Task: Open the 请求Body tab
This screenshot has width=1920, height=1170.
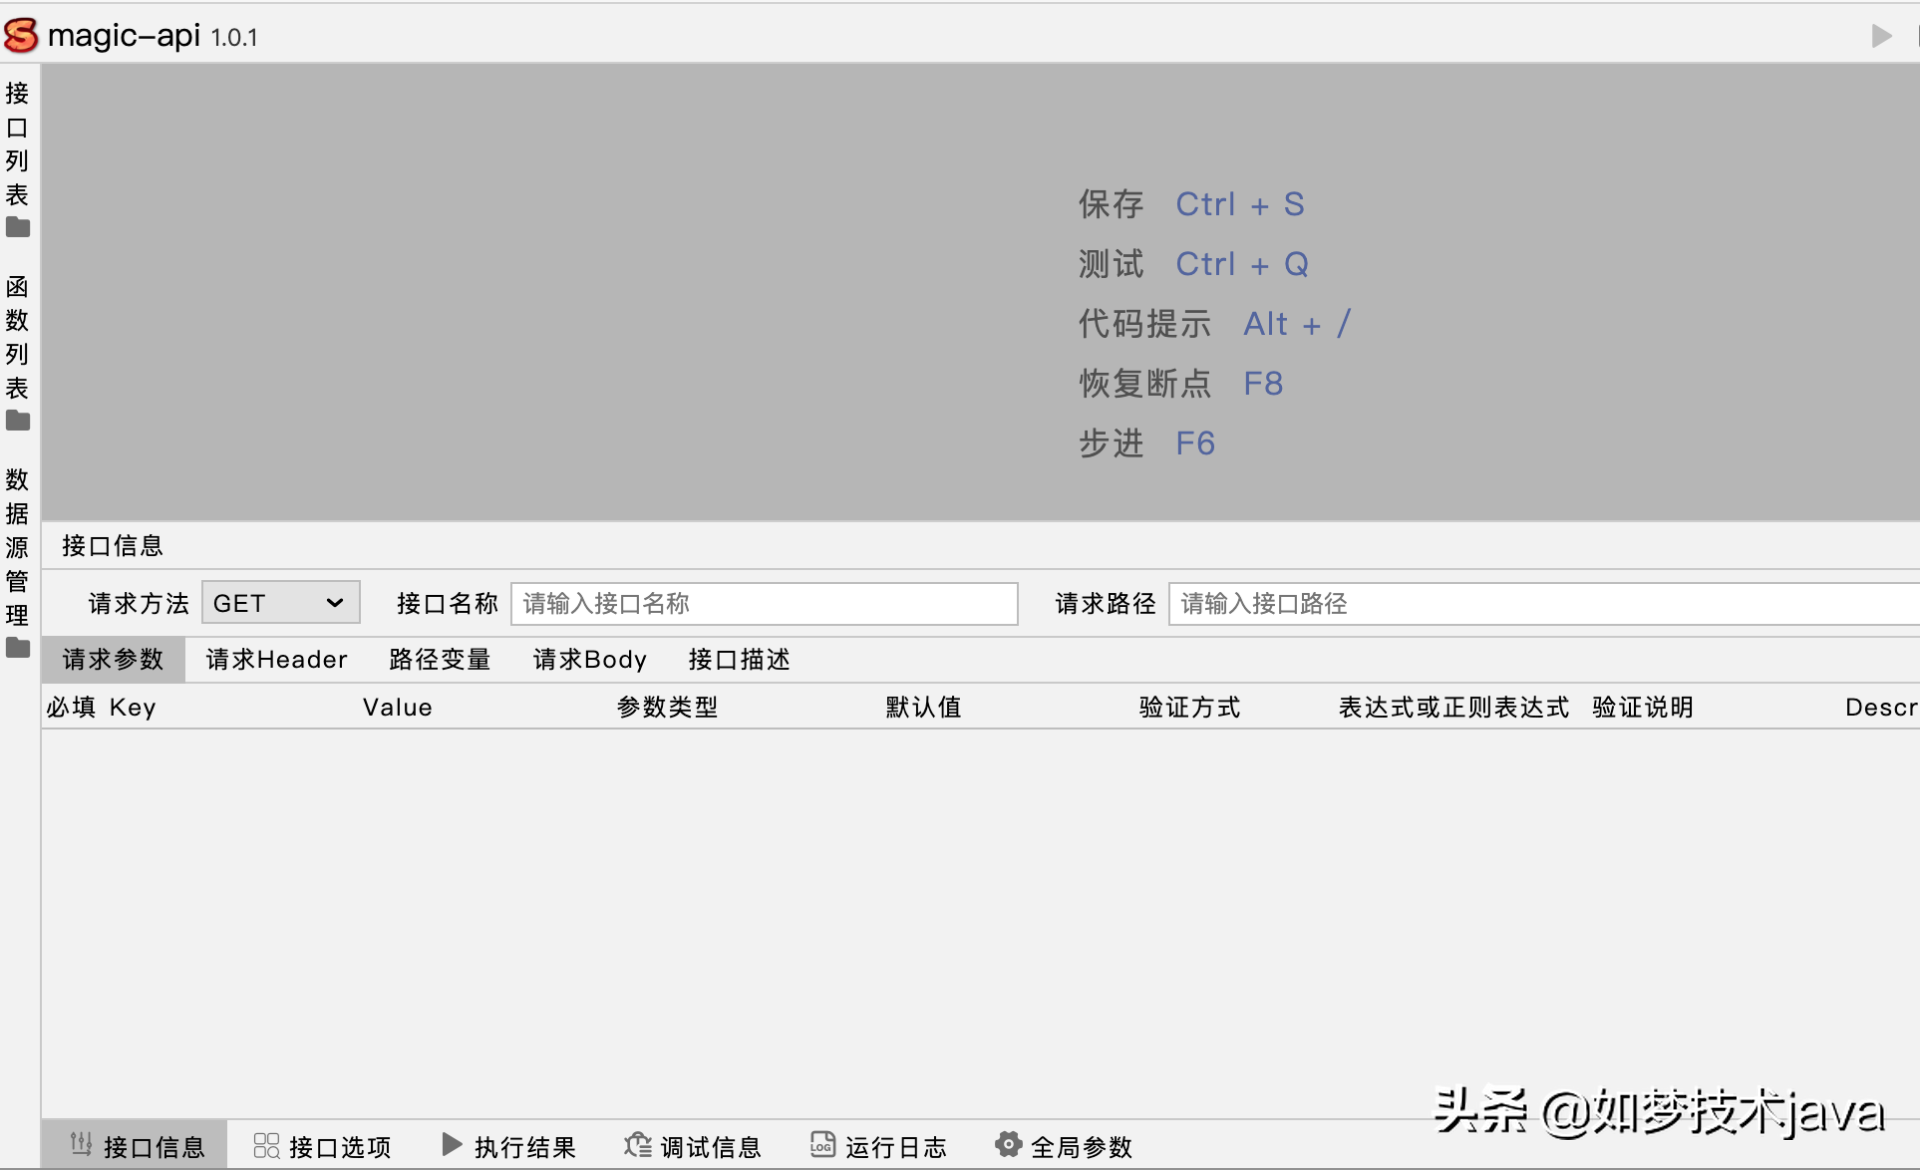Action: pyautogui.click(x=589, y=660)
